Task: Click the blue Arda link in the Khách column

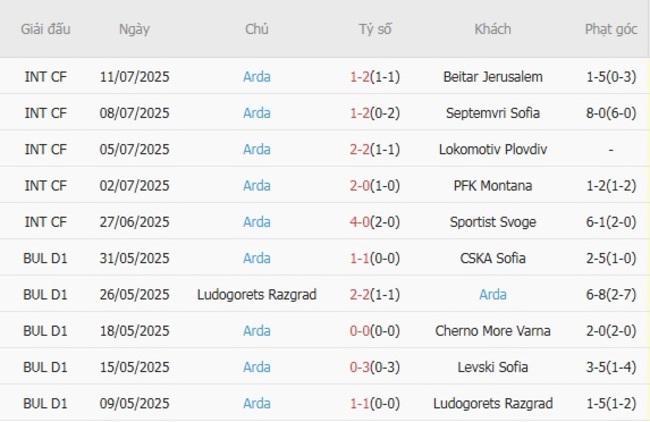Action: pos(492,294)
